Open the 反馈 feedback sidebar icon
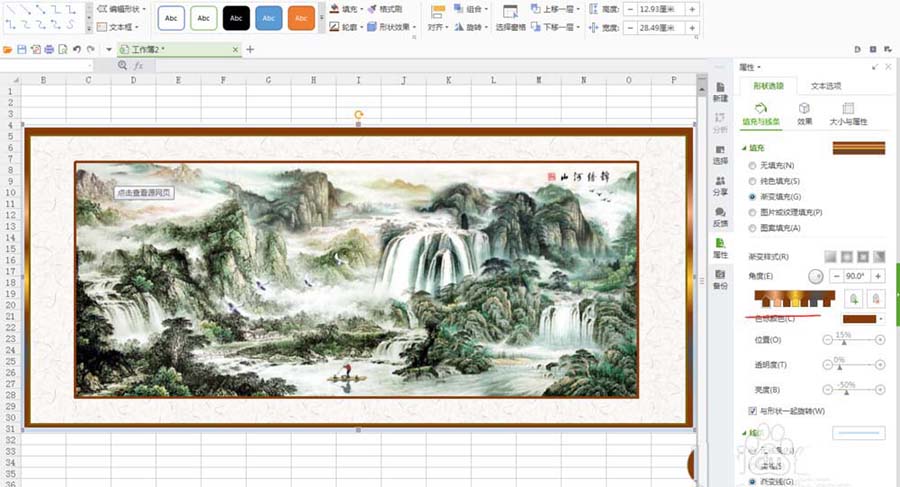This screenshot has width=900, height=487. pyautogui.click(x=720, y=218)
